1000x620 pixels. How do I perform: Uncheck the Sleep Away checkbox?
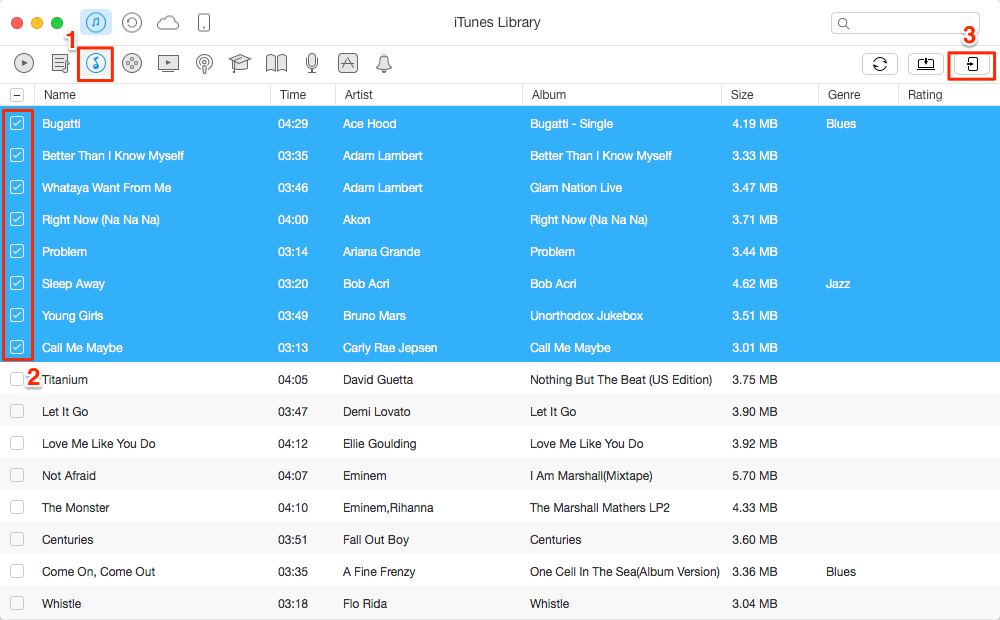[x=17, y=283]
